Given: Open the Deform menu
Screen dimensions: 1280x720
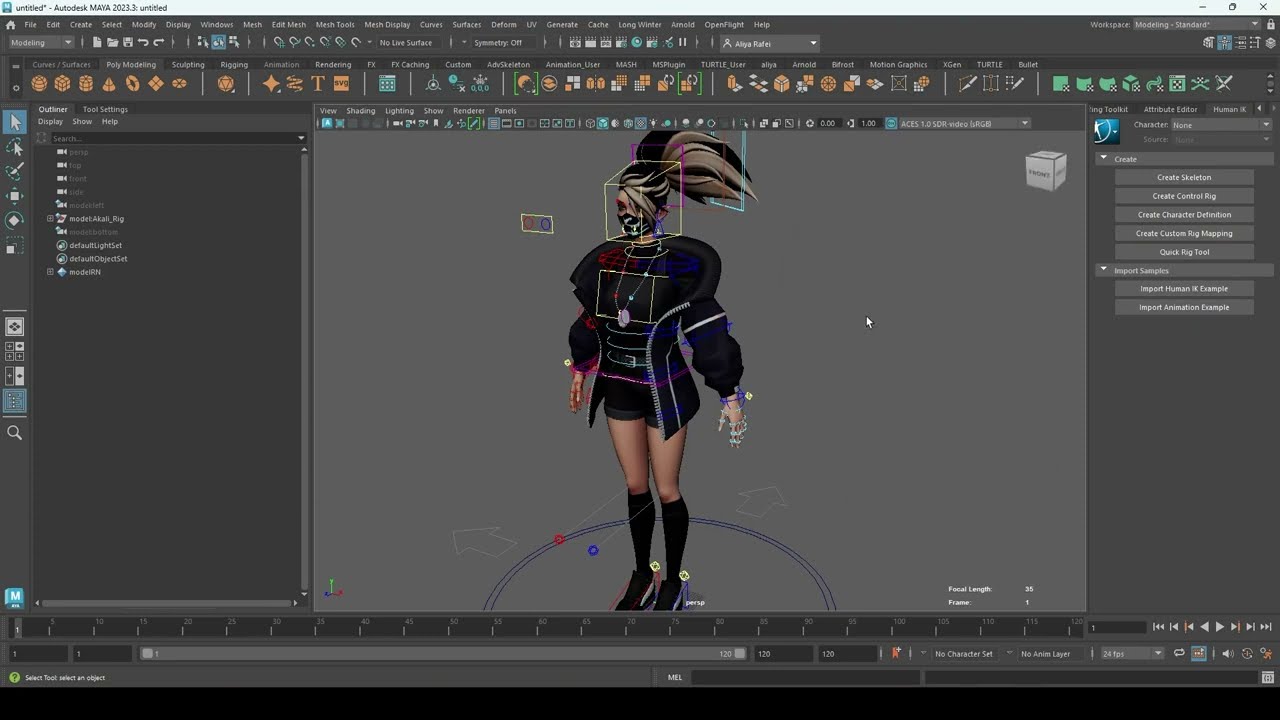Looking at the screenshot, I should [x=504, y=24].
